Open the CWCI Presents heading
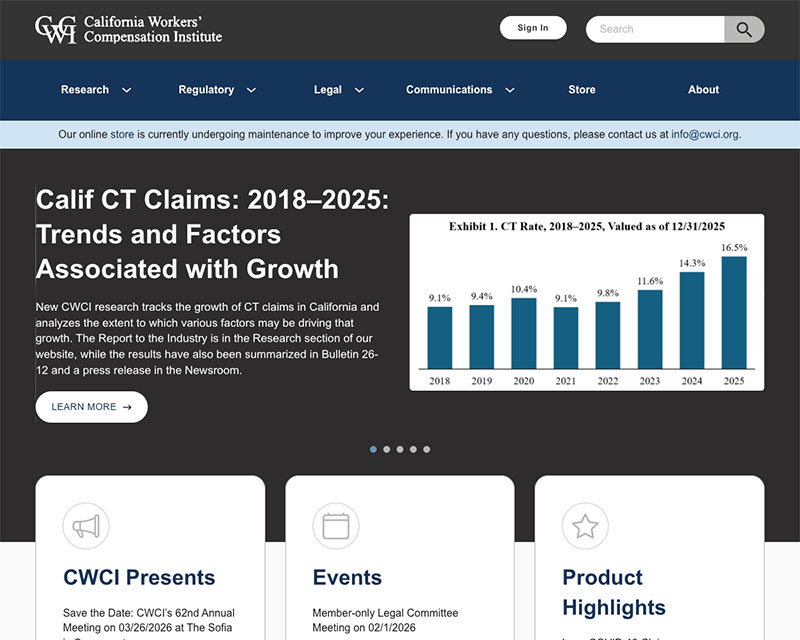 [139, 578]
